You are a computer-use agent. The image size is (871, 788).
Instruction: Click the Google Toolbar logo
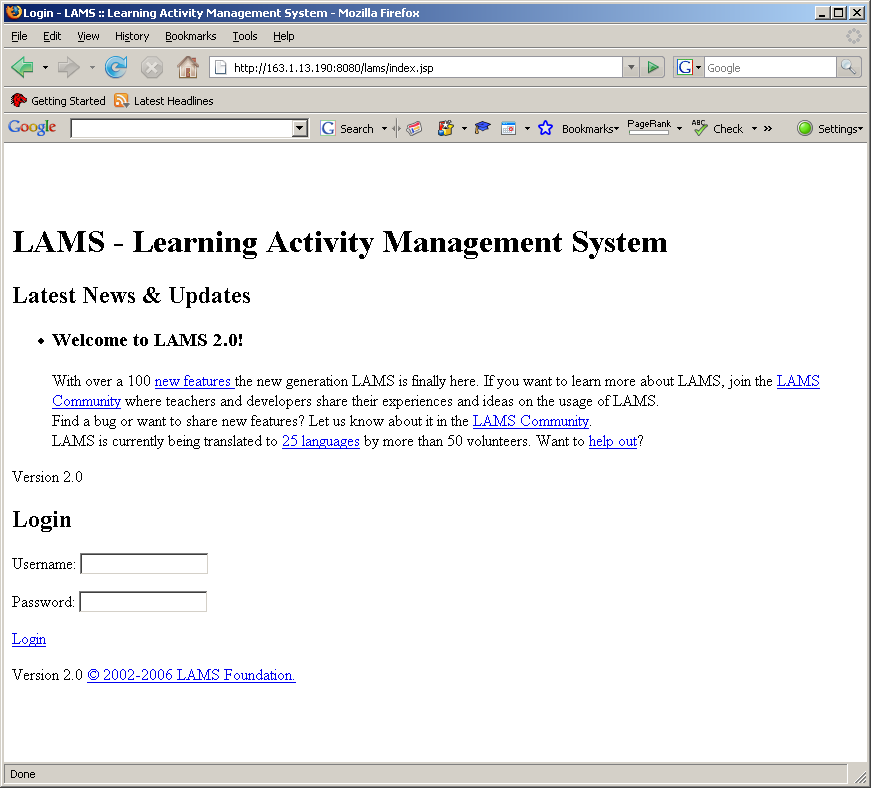[32, 128]
